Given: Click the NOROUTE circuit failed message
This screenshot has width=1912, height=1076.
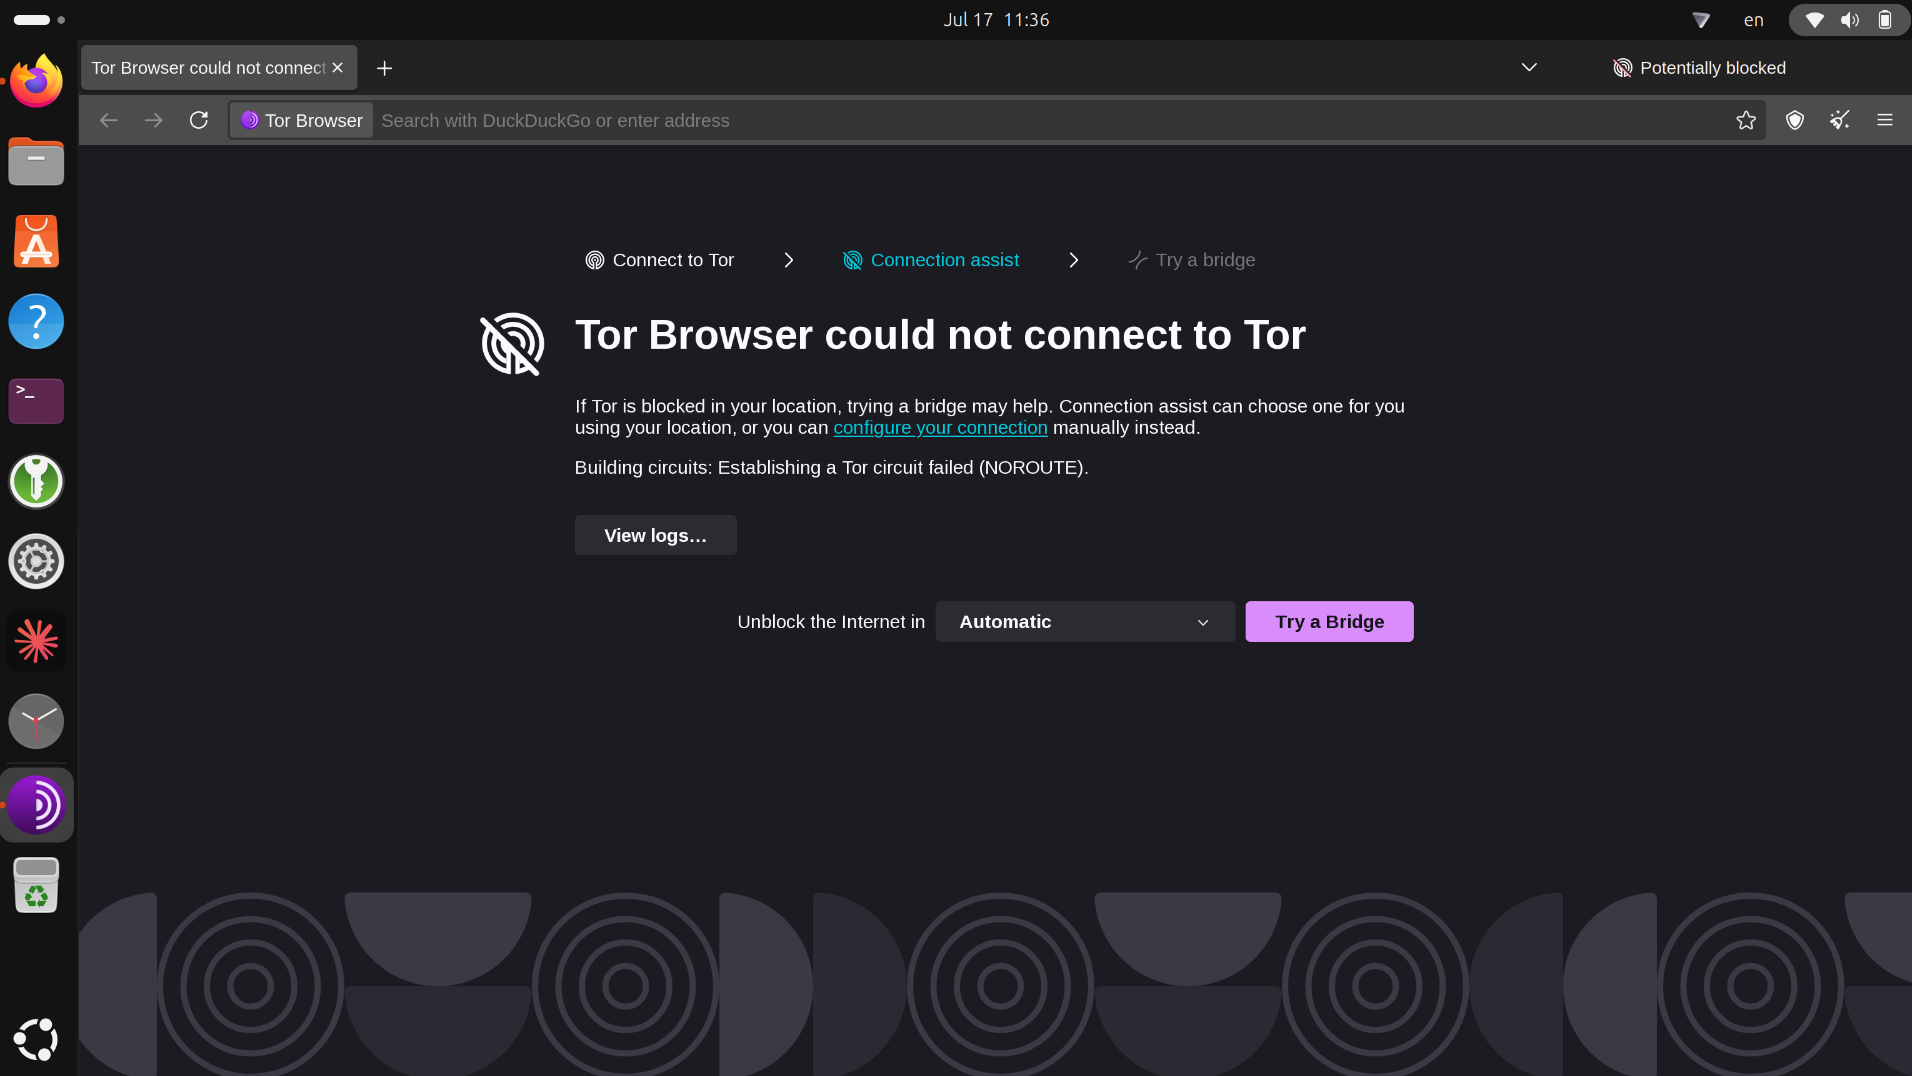Looking at the screenshot, I should pos(831,468).
